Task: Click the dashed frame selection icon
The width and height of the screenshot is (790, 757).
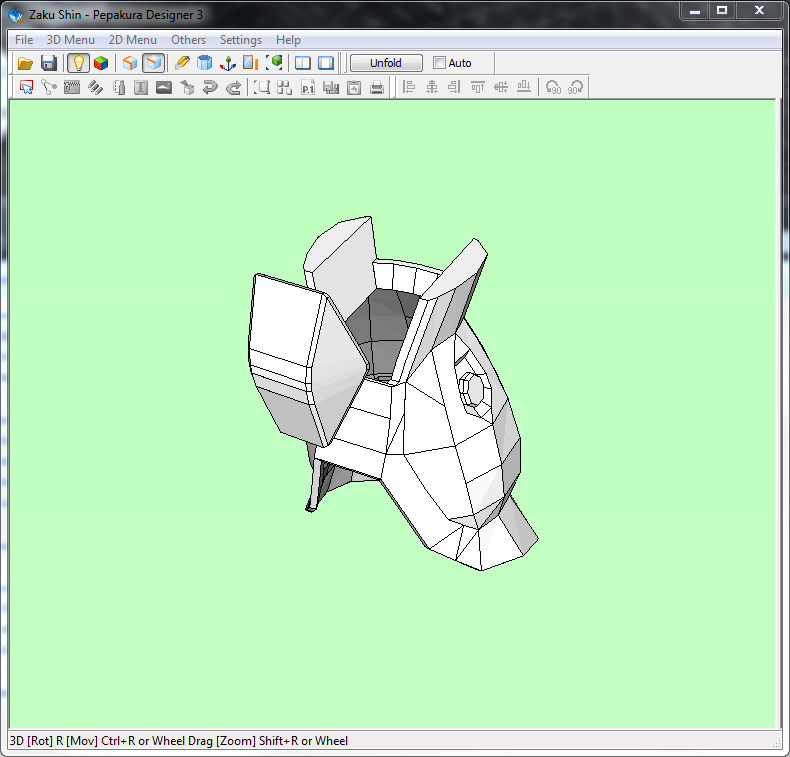Action: point(261,87)
